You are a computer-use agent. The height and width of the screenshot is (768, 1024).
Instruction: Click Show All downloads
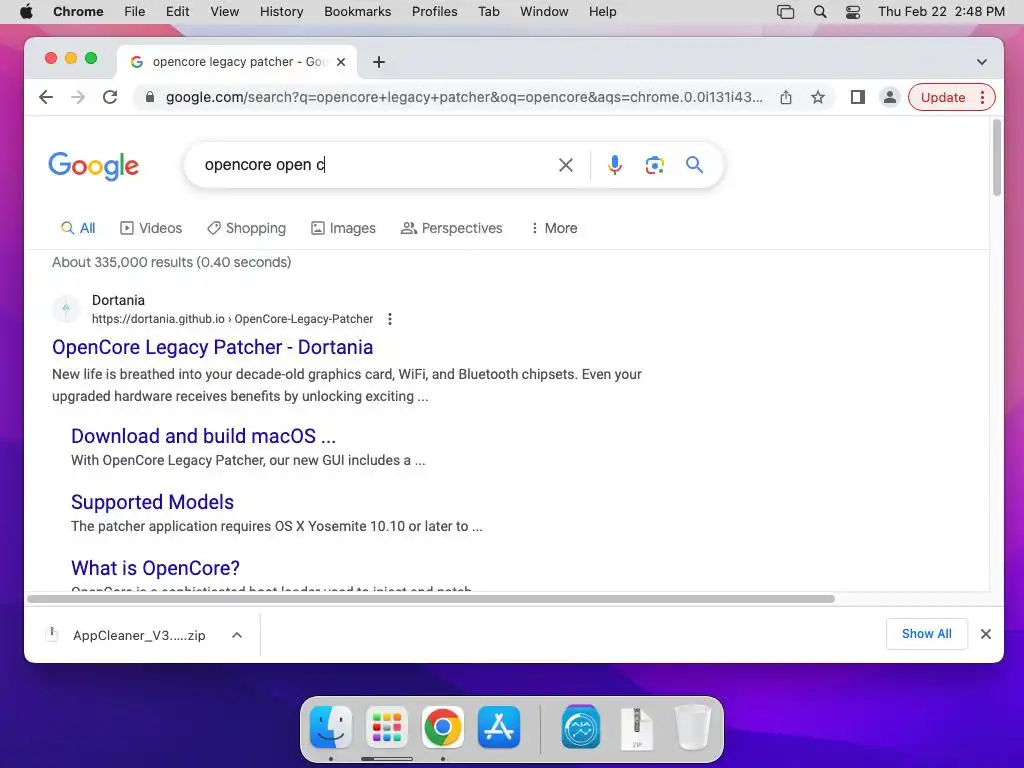click(x=926, y=633)
